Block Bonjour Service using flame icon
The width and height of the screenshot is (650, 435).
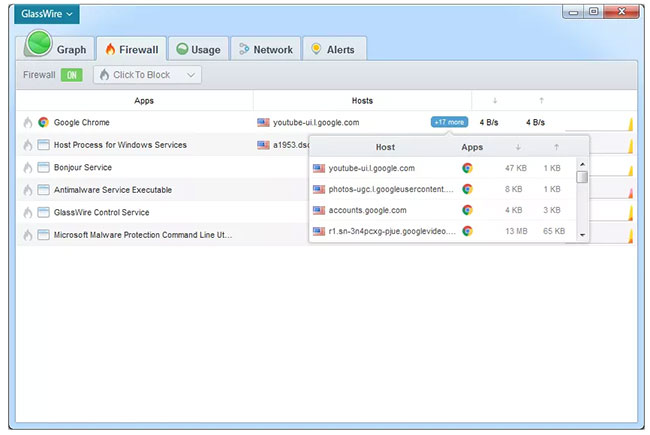[28, 167]
